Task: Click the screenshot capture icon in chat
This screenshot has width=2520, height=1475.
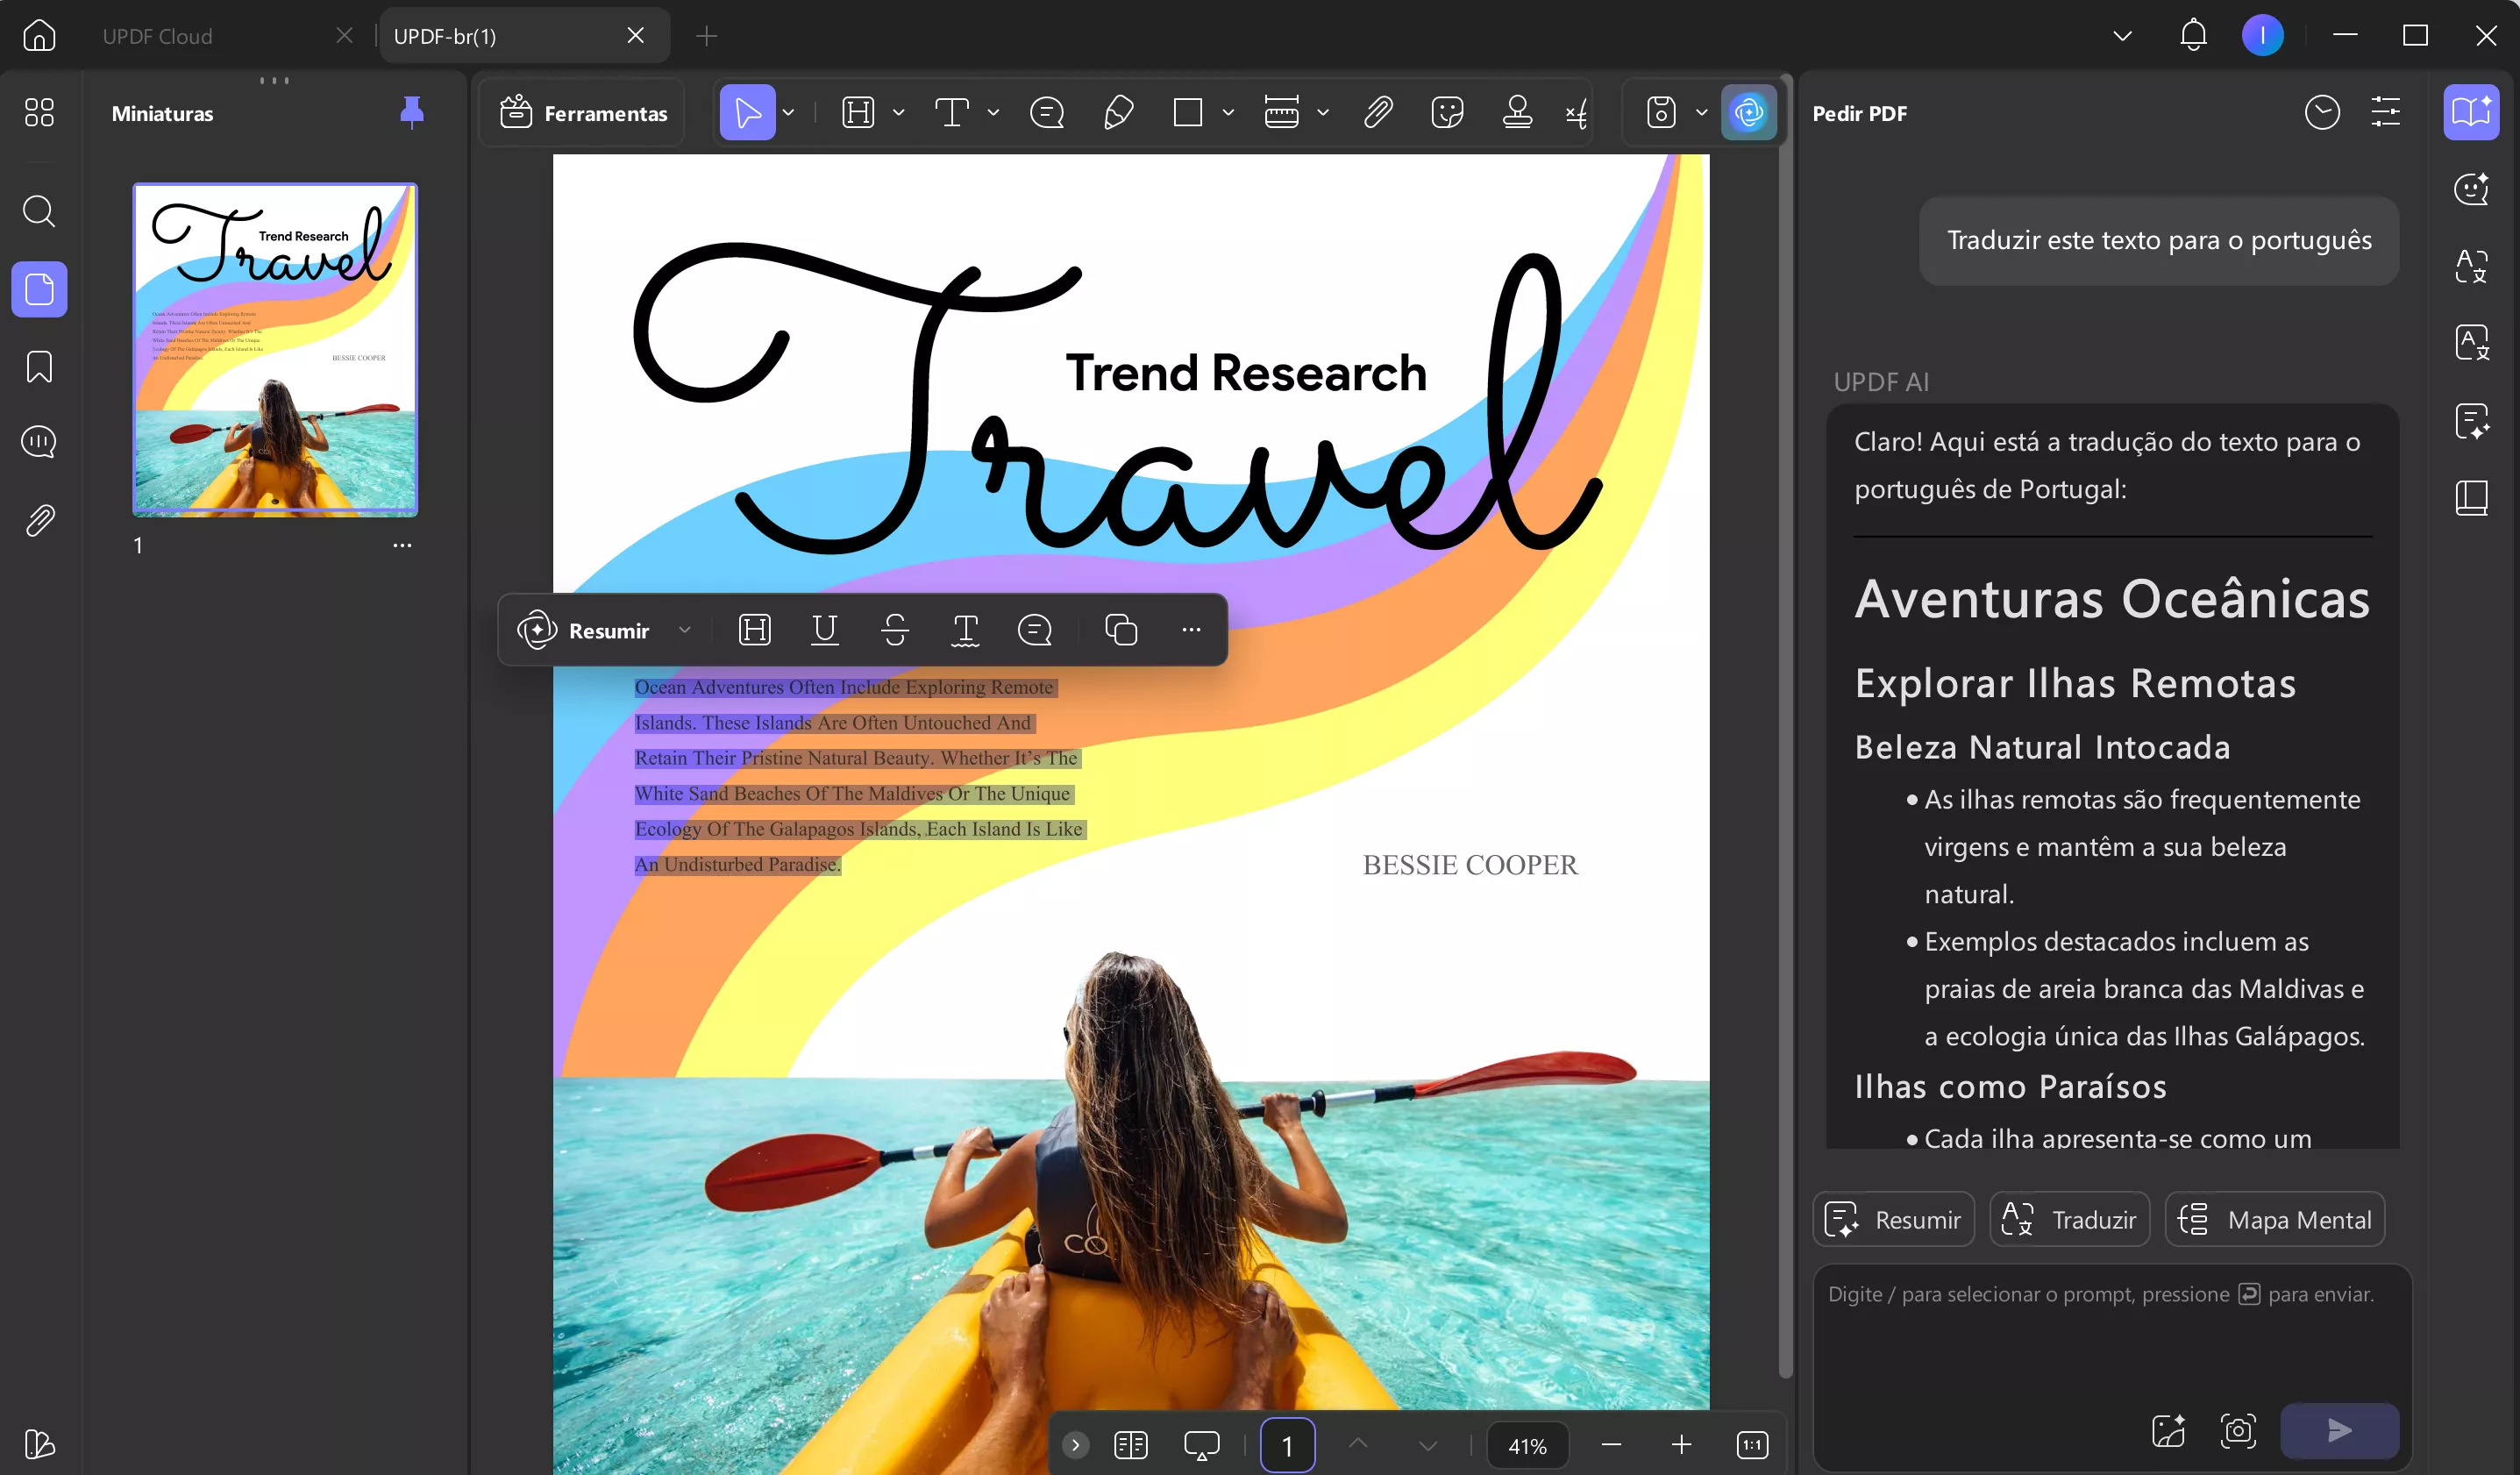Action: coord(2238,1430)
